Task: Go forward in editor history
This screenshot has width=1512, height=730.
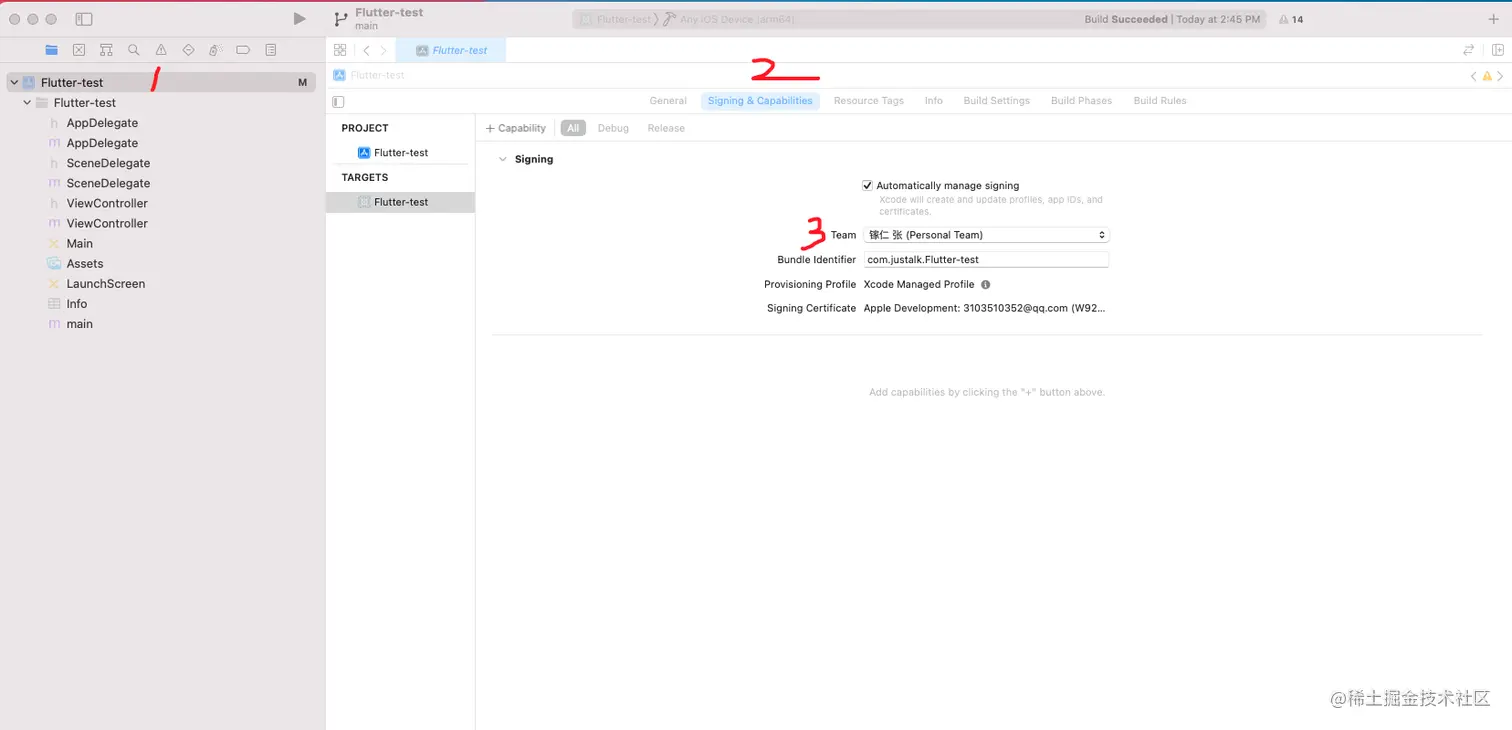Action: coord(383,50)
